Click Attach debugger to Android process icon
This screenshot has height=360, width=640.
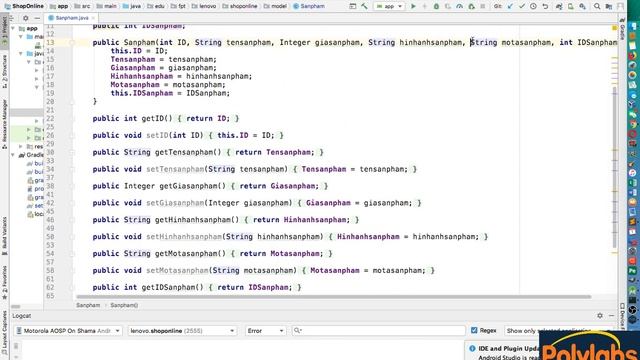(x=471, y=6)
